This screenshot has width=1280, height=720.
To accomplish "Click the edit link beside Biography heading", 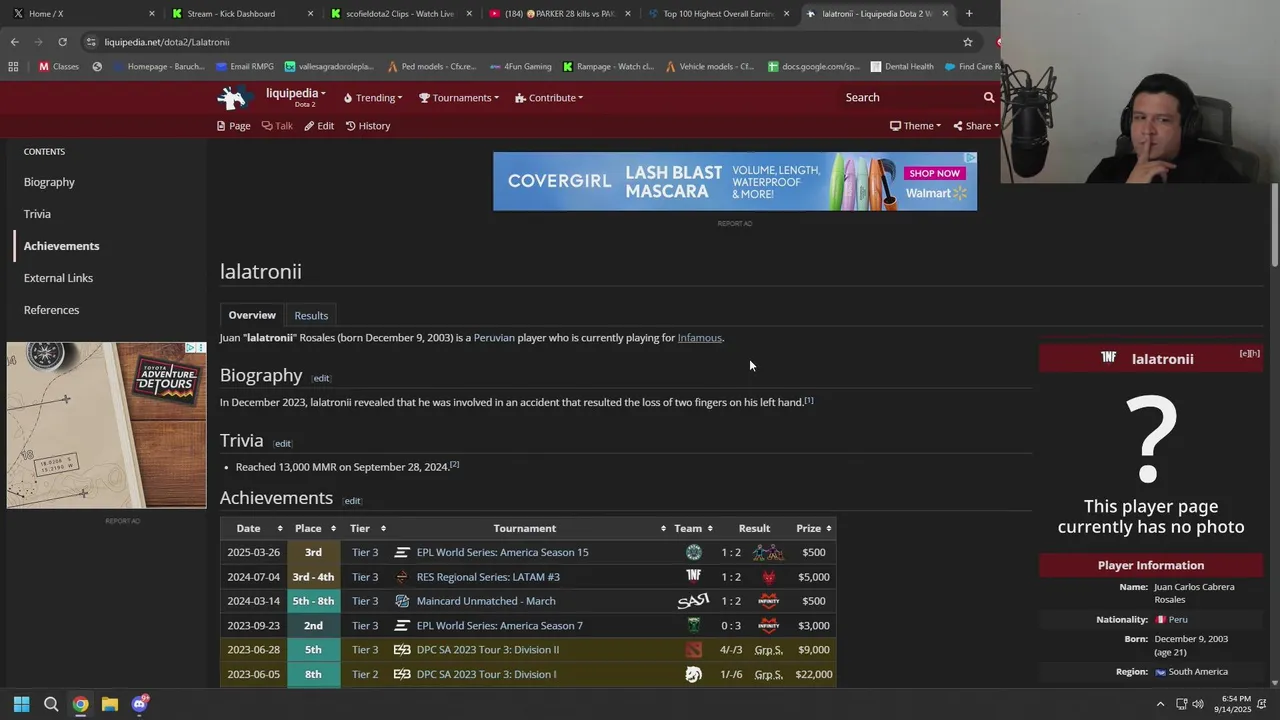I will (321, 378).
